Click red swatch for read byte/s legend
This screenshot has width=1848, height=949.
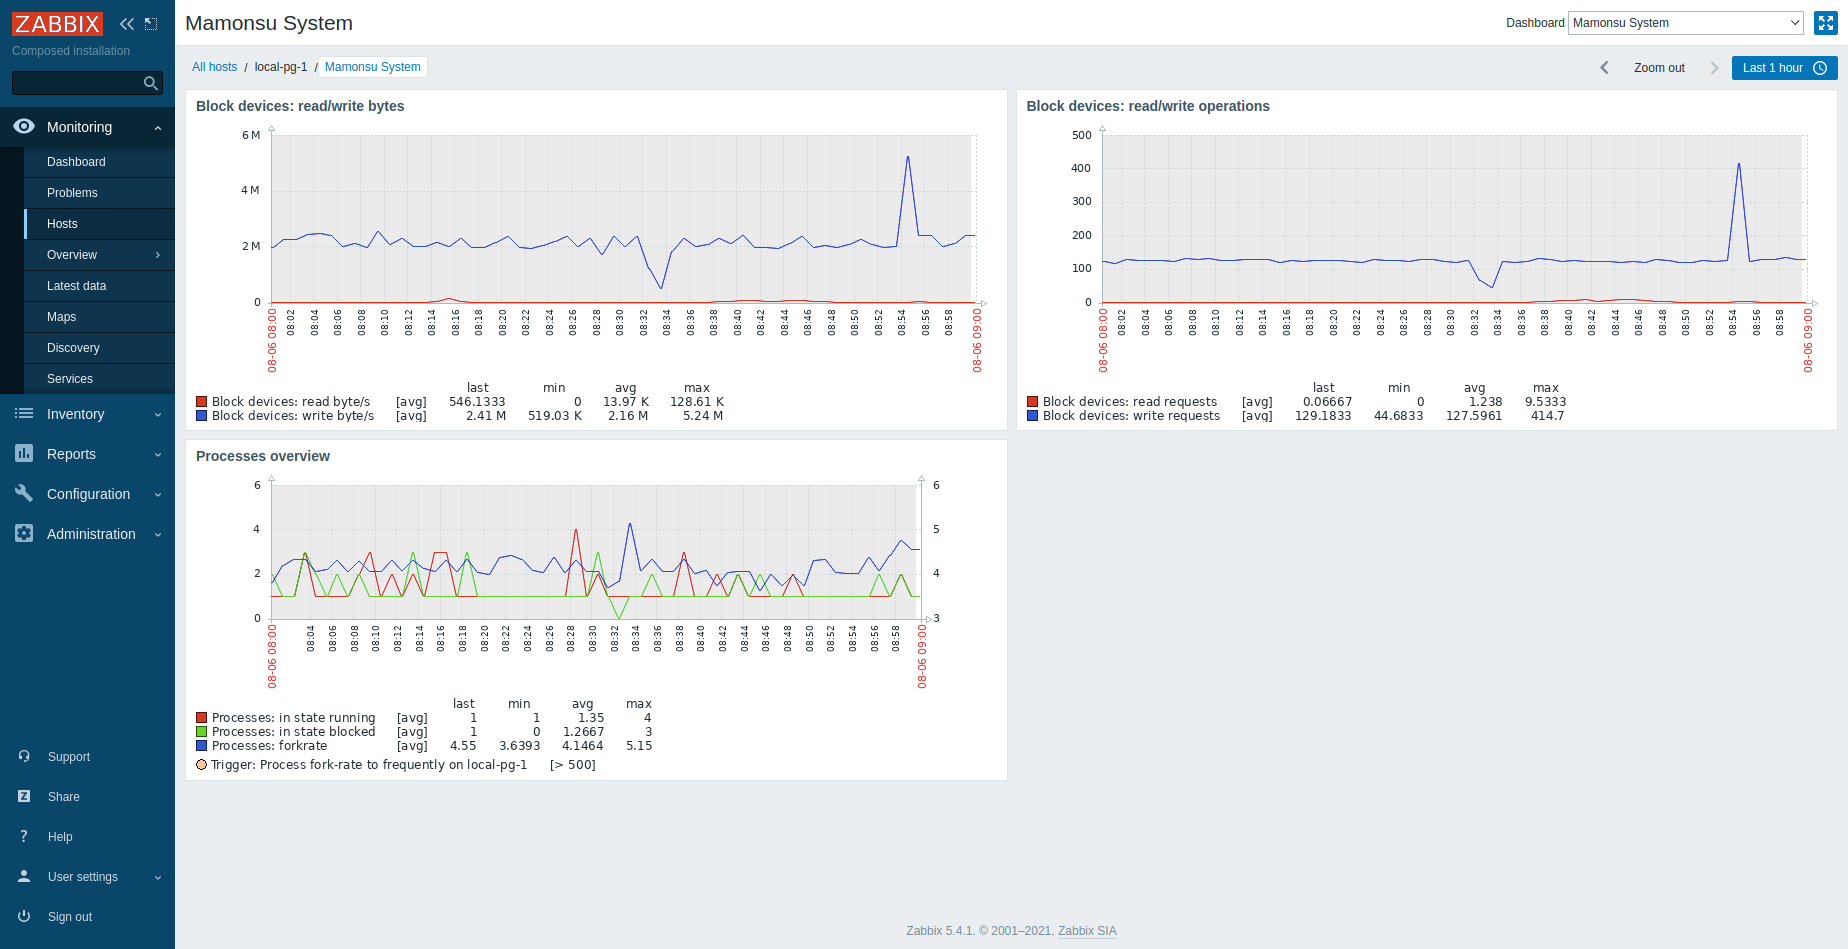(202, 402)
